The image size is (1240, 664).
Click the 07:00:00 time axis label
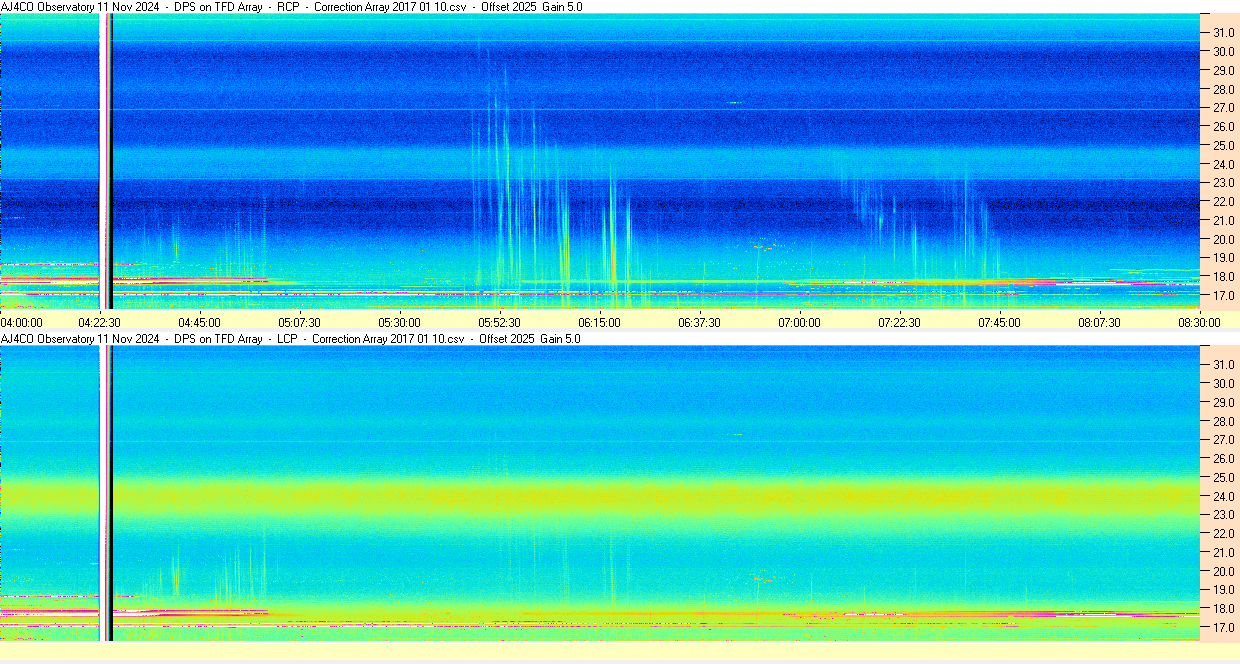coord(799,322)
